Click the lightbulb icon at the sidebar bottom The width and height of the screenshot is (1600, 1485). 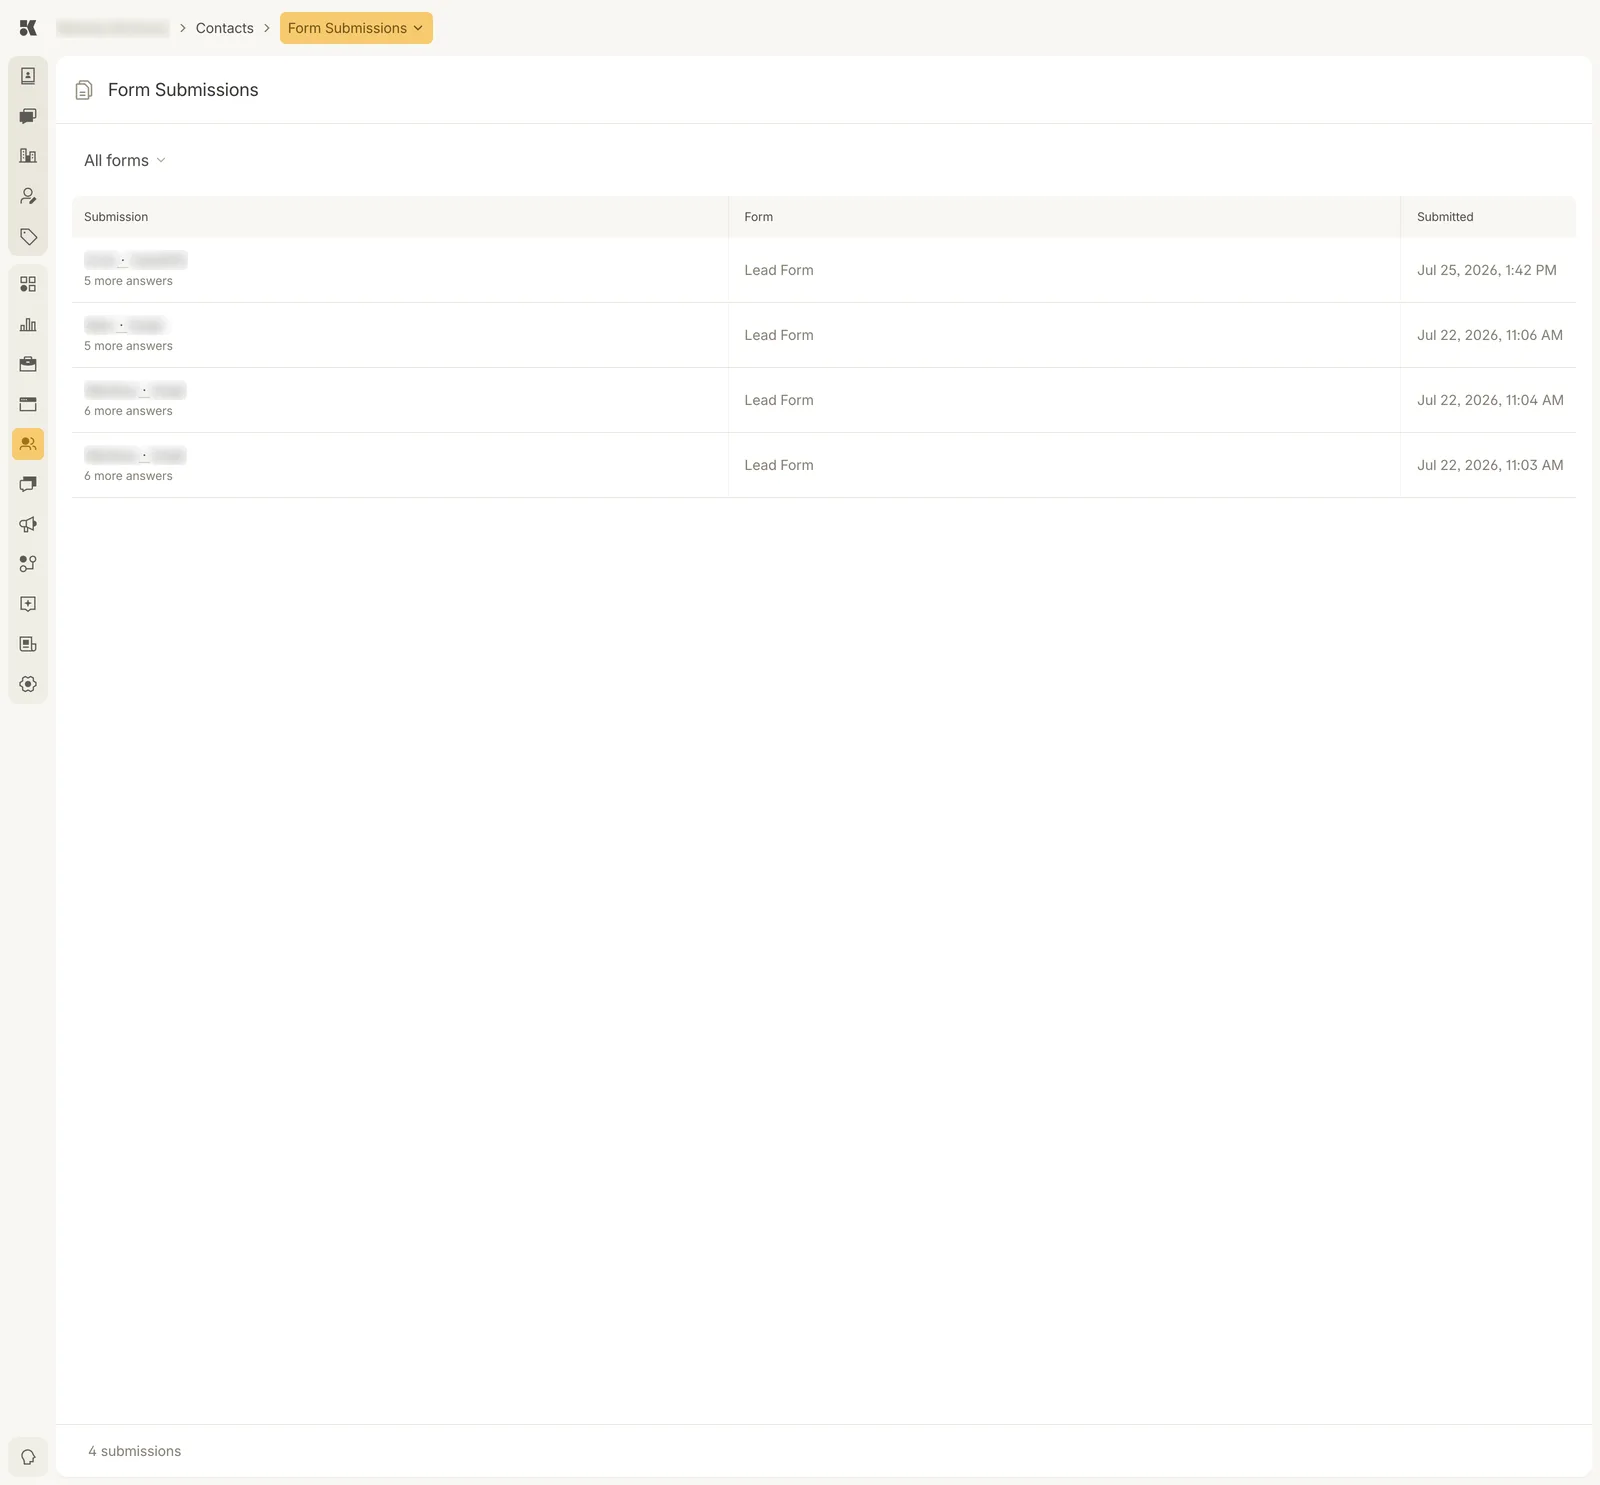[28, 1457]
